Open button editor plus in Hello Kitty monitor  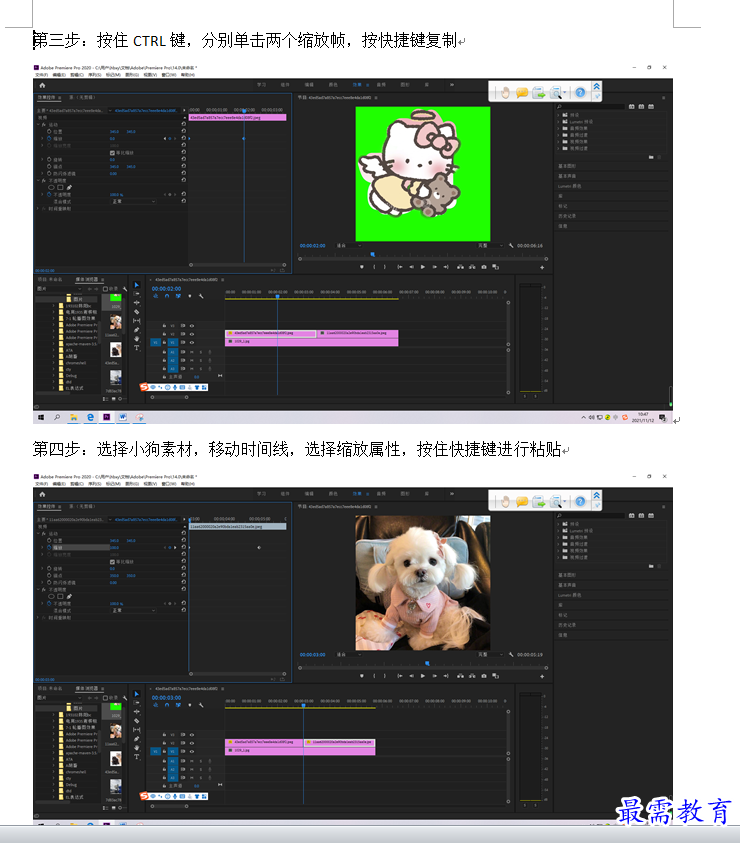point(542,267)
